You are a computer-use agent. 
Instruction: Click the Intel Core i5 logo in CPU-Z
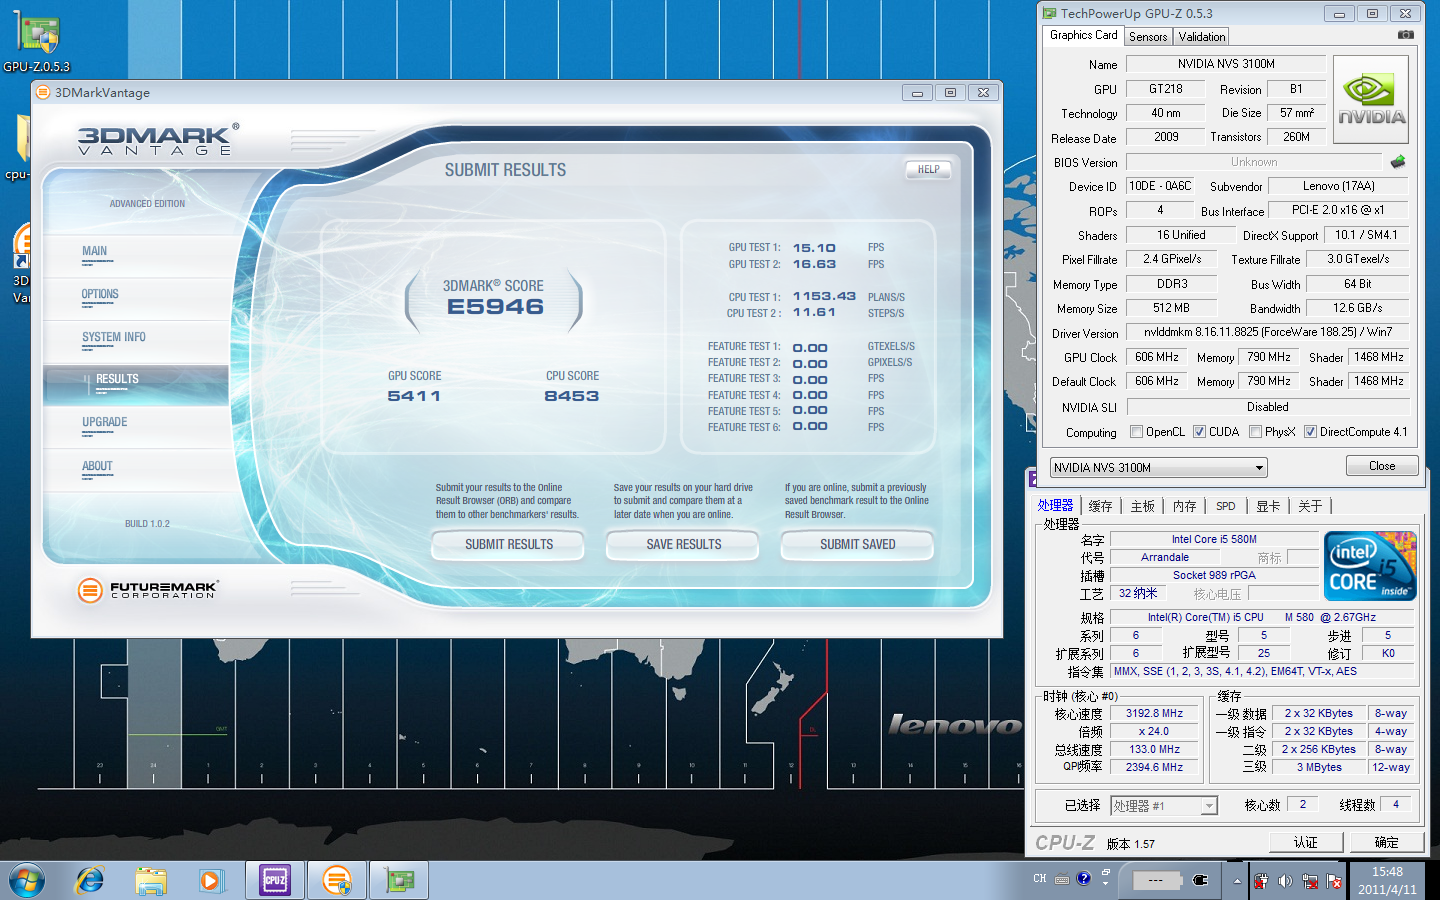pos(1370,566)
